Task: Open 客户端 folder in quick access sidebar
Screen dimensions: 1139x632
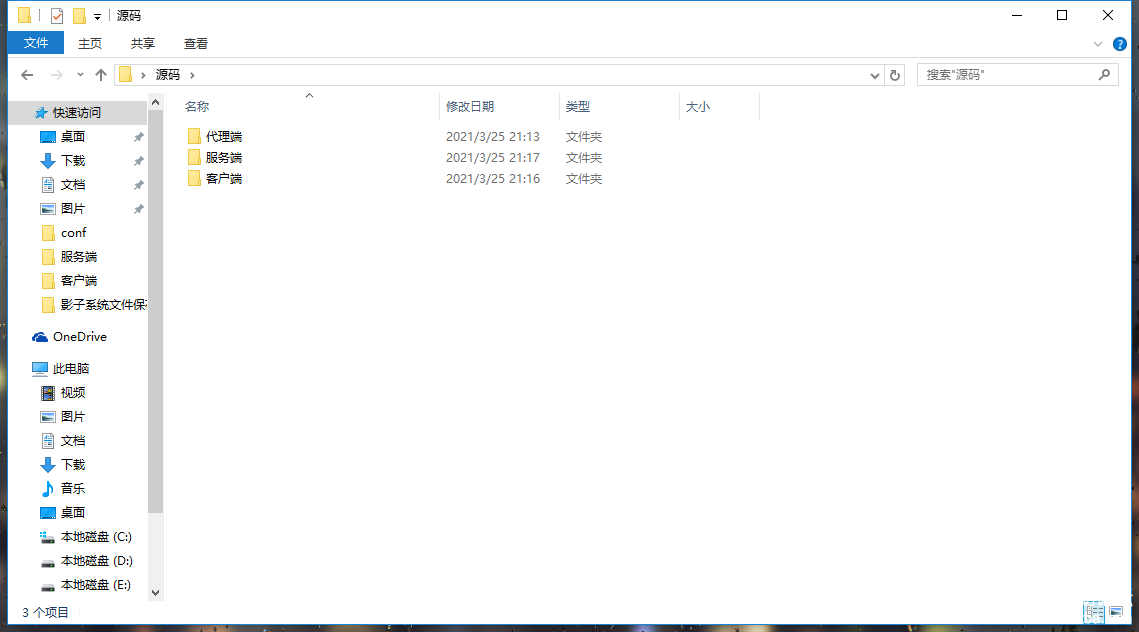Action: (x=68, y=281)
